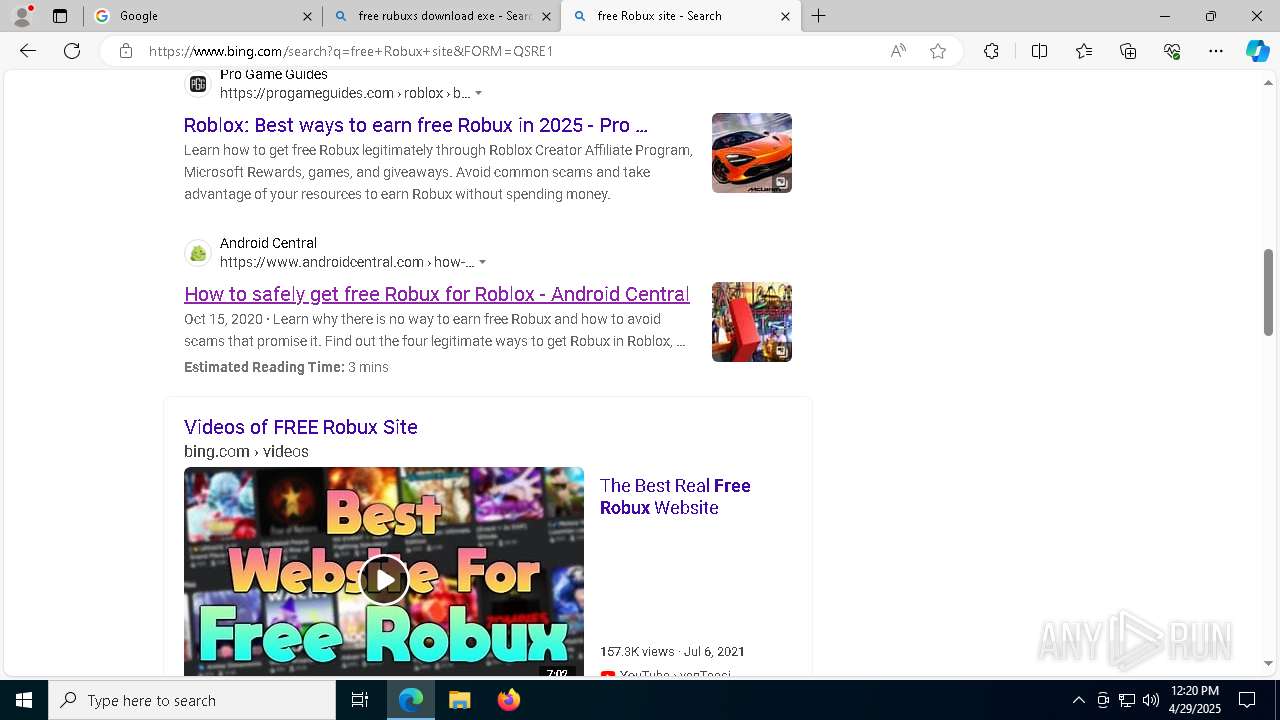This screenshot has height=720, width=1280.
Task: Click scrollbar up arrow
Action: [1269, 83]
